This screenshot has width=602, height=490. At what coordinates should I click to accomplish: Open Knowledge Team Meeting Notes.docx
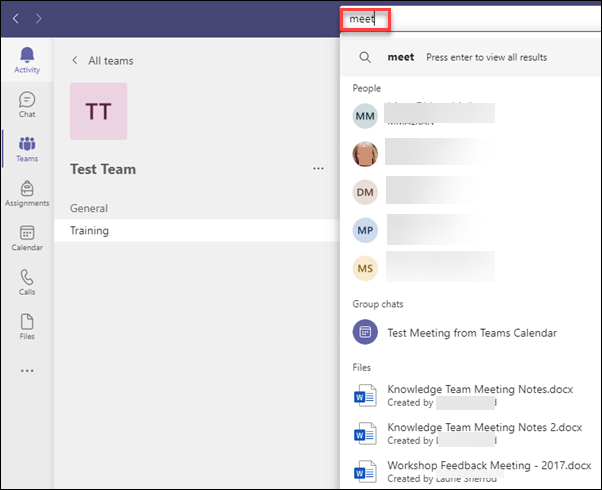click(480, 389)
